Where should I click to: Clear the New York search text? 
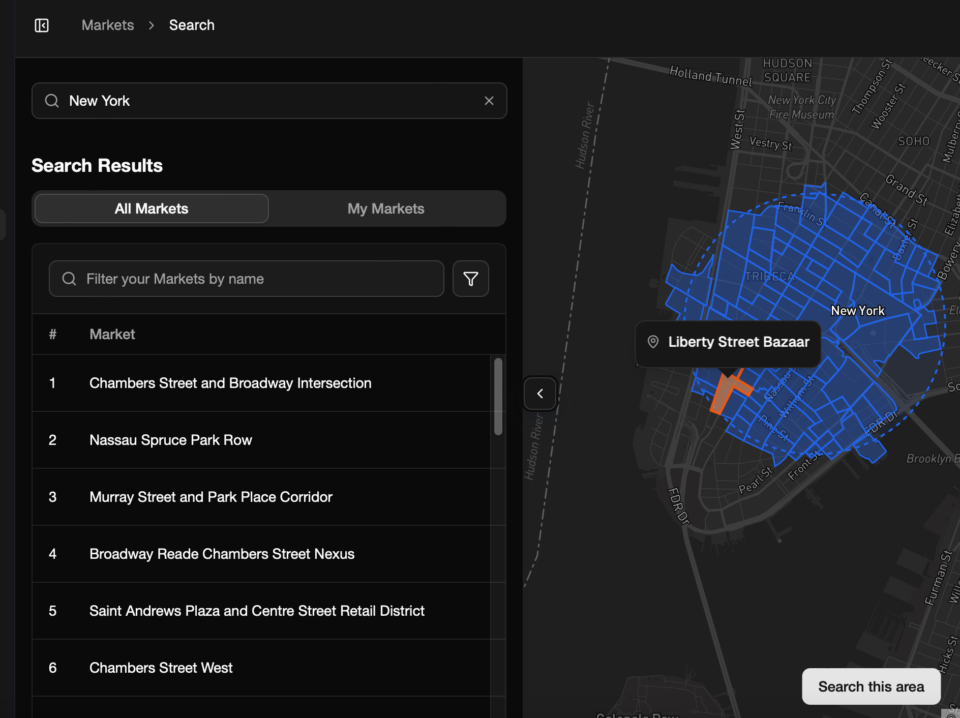point(489,101)
